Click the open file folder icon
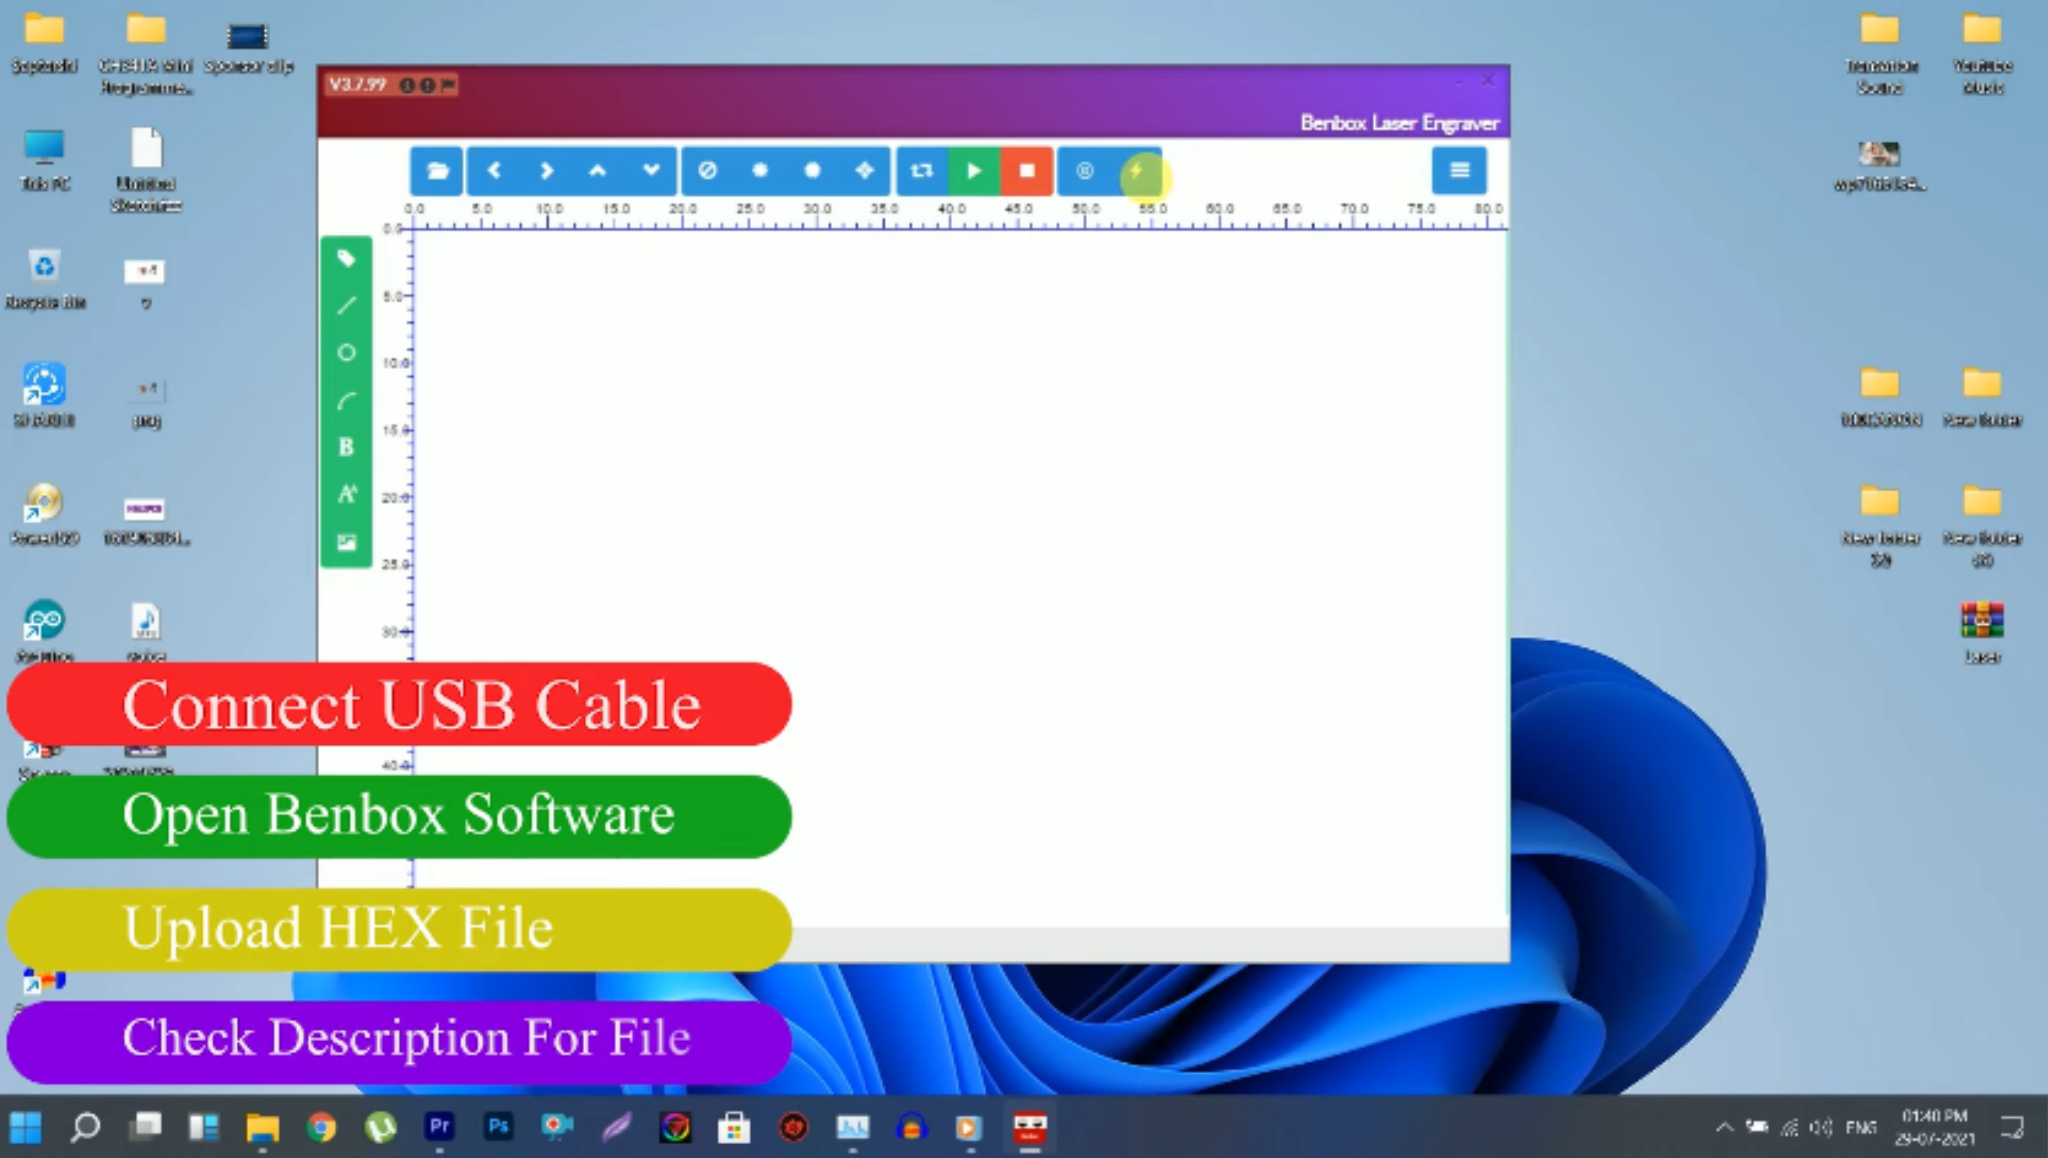The width and height of the screenshot is (2048, 1158). 437,171
